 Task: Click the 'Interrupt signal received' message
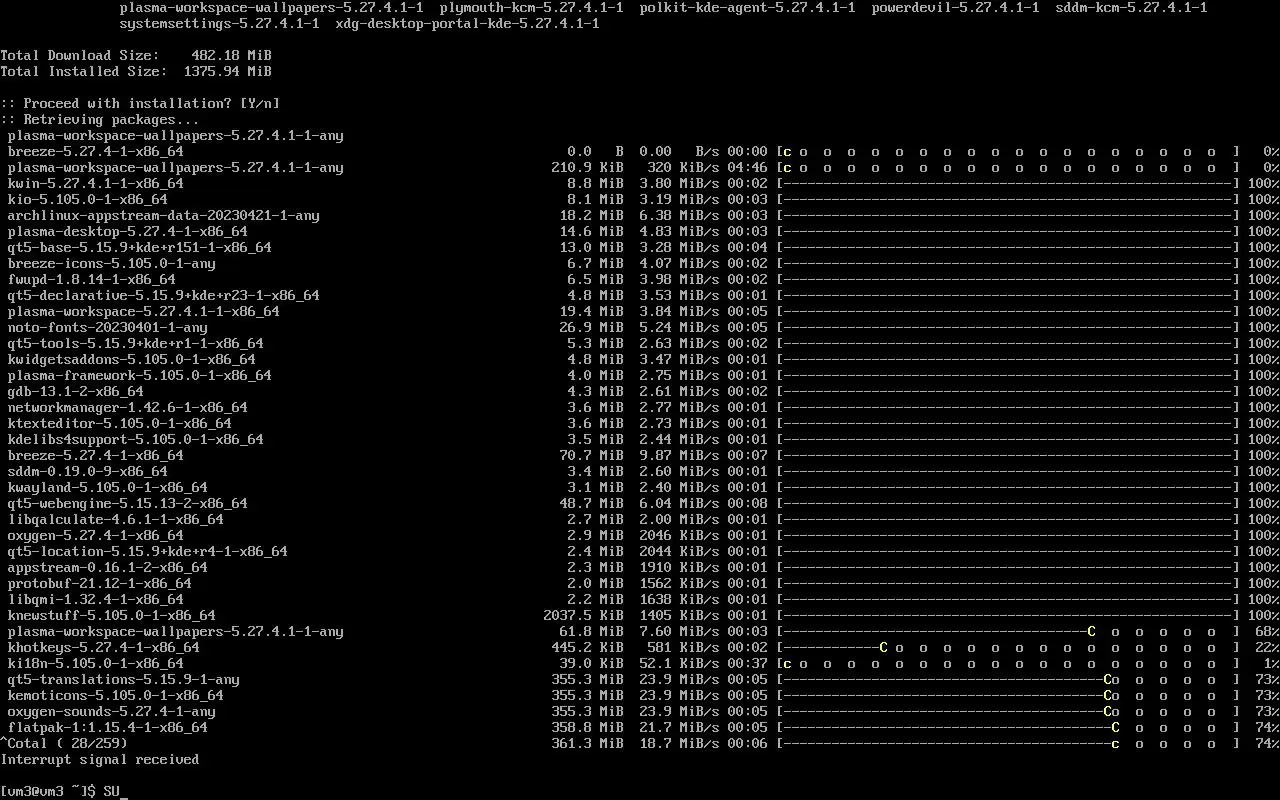click(100, 760)
